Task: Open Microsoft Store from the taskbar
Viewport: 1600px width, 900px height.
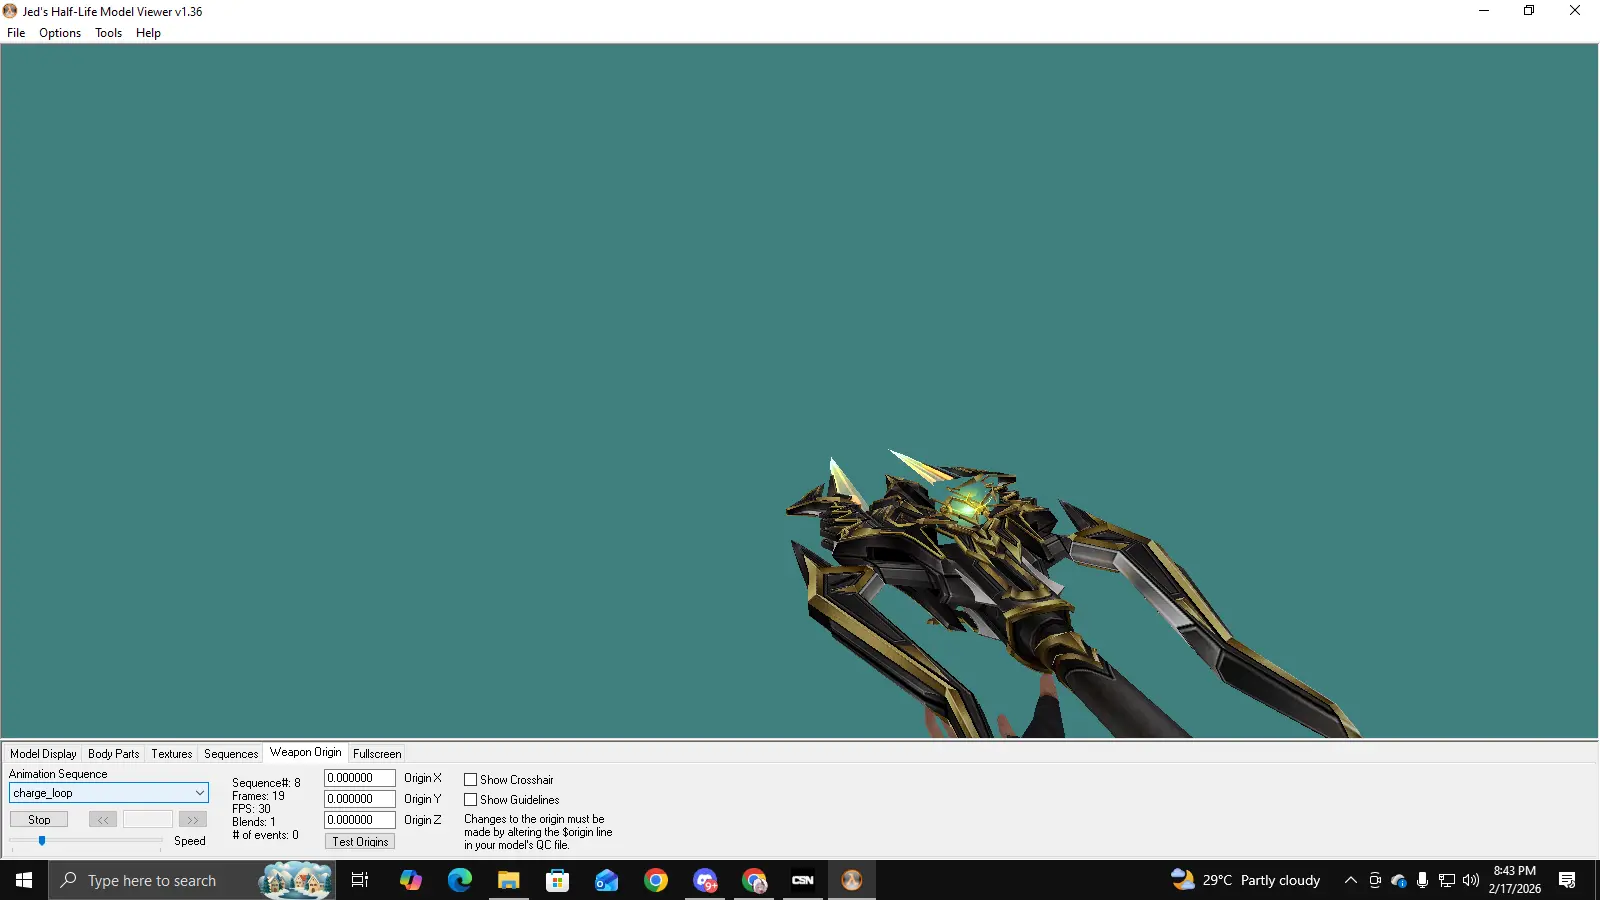Action: pos(557,880)
